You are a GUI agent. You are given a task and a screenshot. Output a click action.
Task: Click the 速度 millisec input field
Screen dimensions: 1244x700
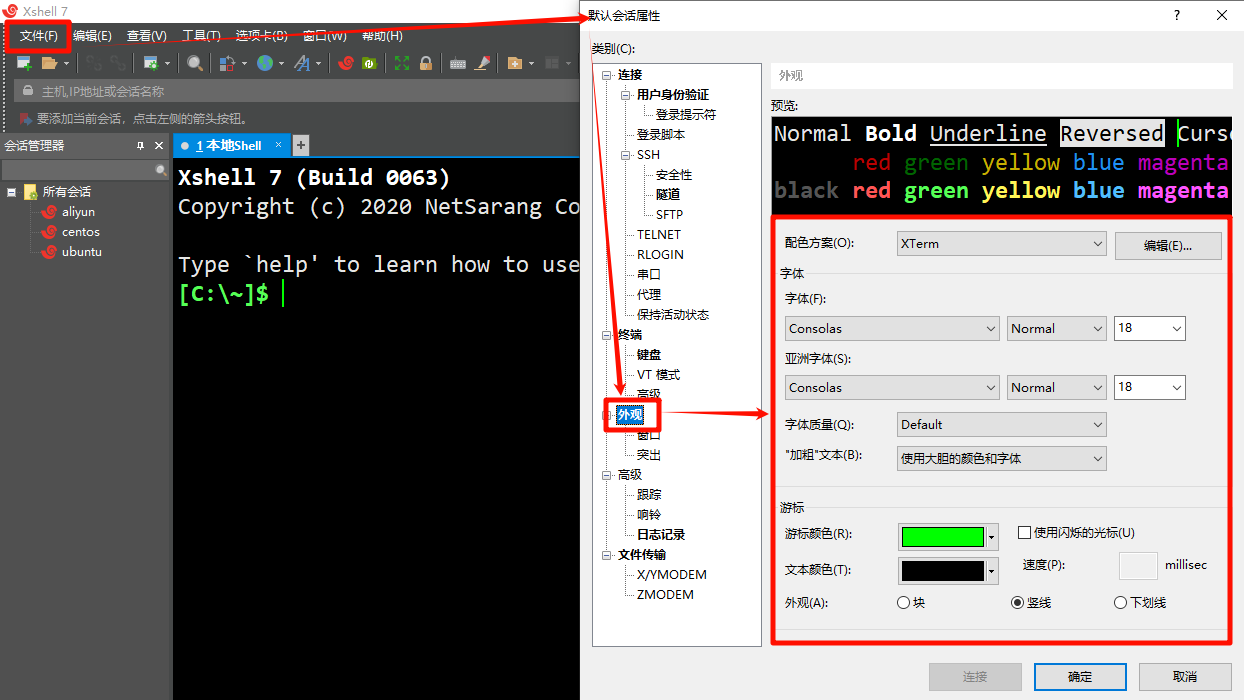coord(1138,565)
